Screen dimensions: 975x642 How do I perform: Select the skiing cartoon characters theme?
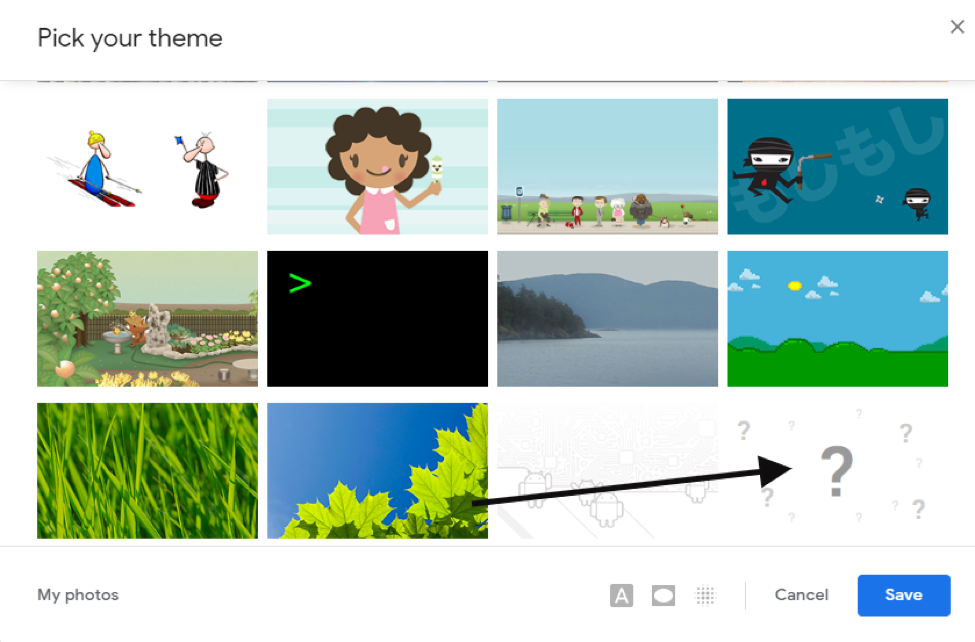pos(147,167)
